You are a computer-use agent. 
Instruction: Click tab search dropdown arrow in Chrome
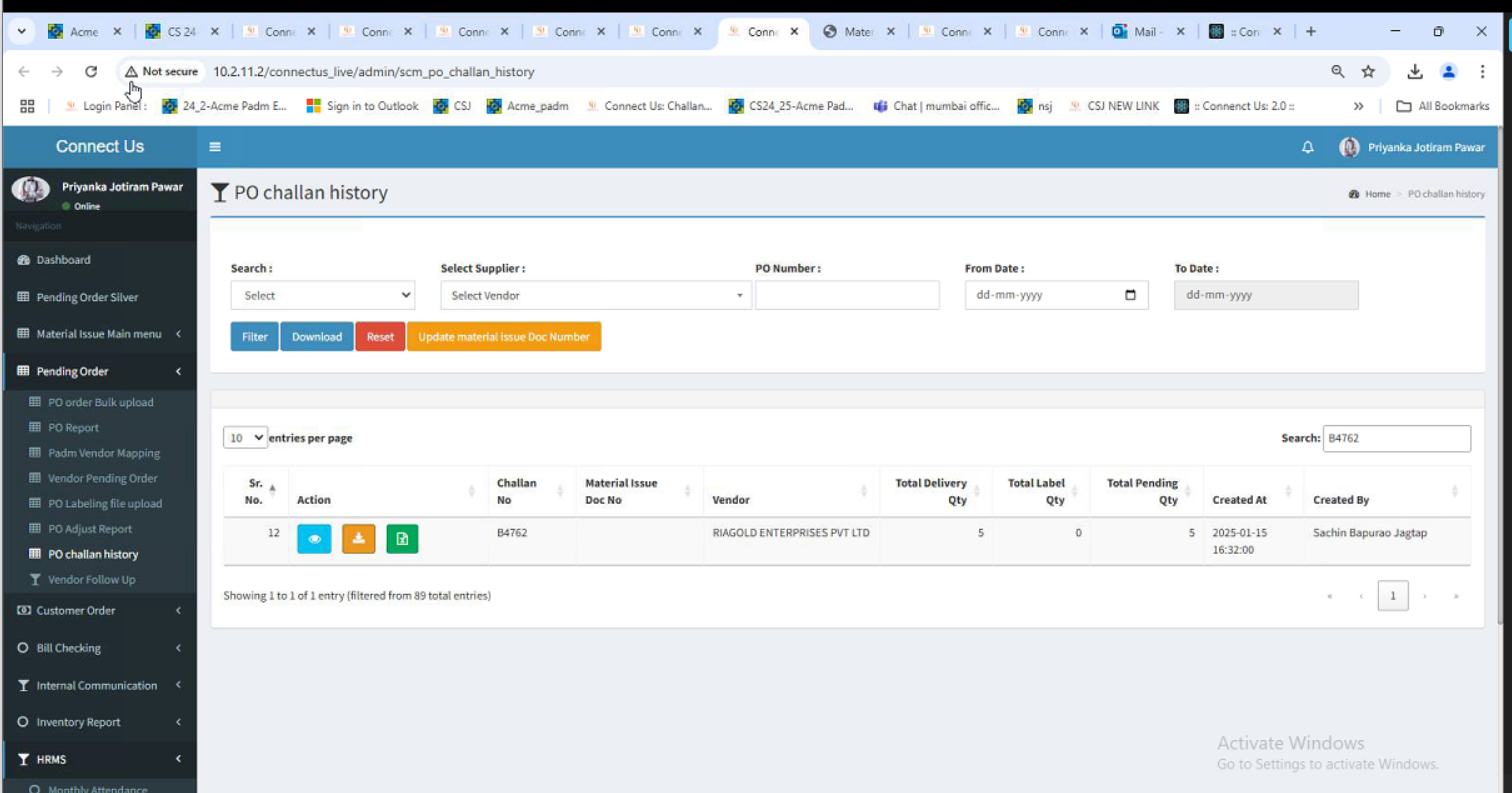click(x=21, y=32)
